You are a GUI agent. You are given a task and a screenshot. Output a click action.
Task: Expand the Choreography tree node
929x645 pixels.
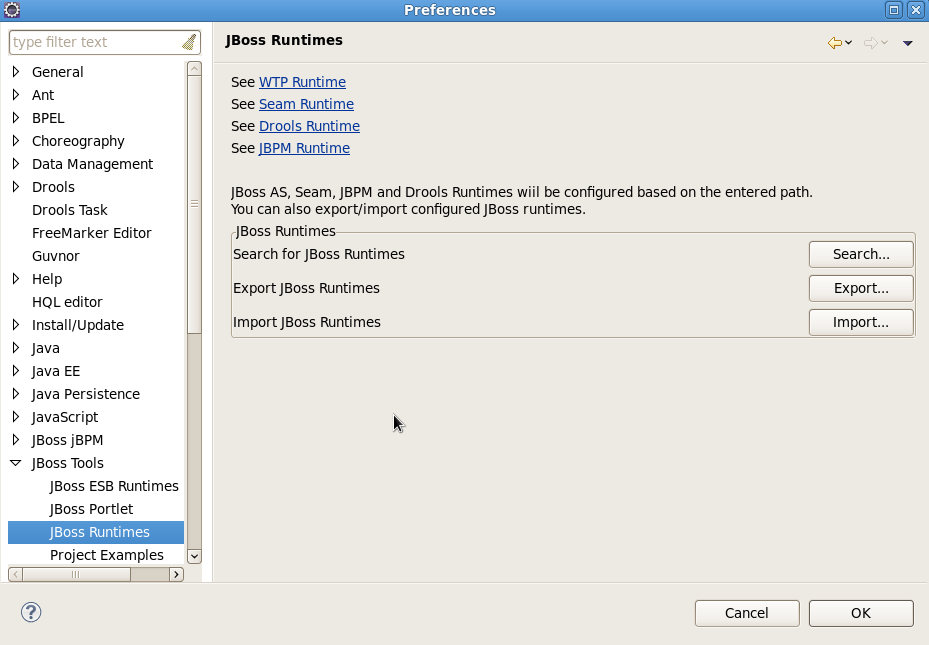coord(16,141)
